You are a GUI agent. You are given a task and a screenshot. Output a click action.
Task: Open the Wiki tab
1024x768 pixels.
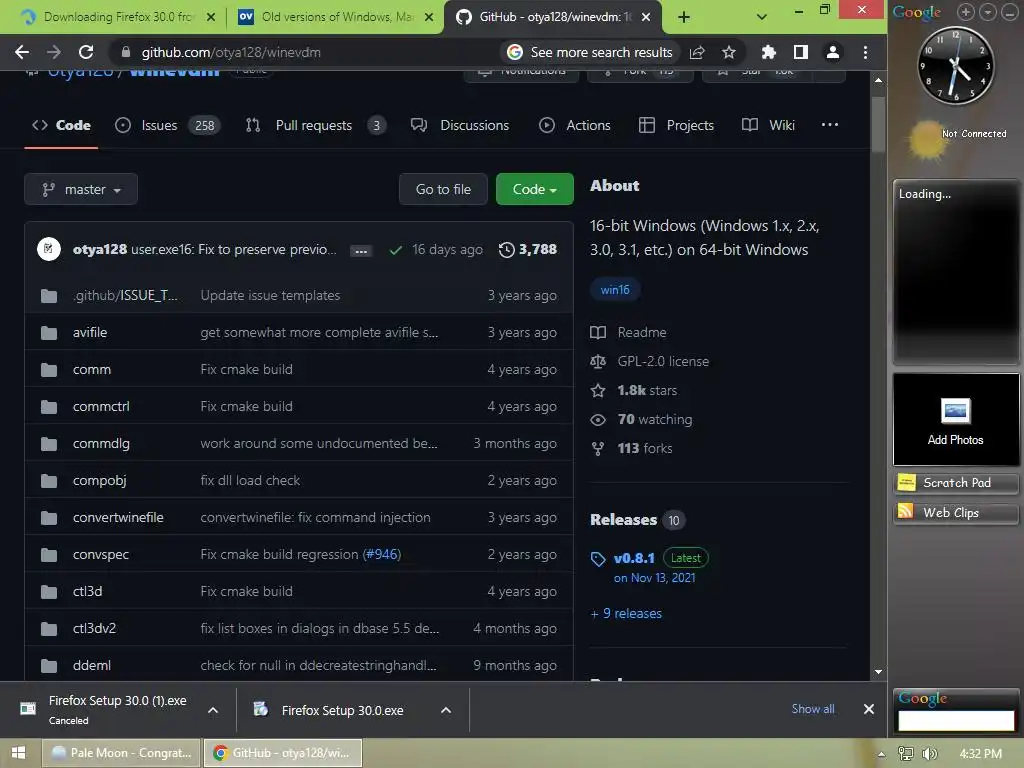pyautogui.click(x=769, y=125)
